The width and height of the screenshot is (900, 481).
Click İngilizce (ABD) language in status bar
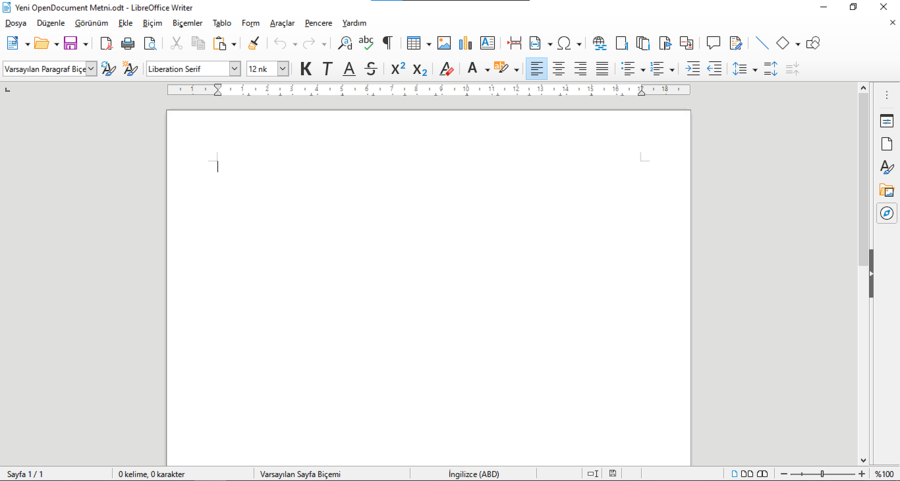click(474, 474)
